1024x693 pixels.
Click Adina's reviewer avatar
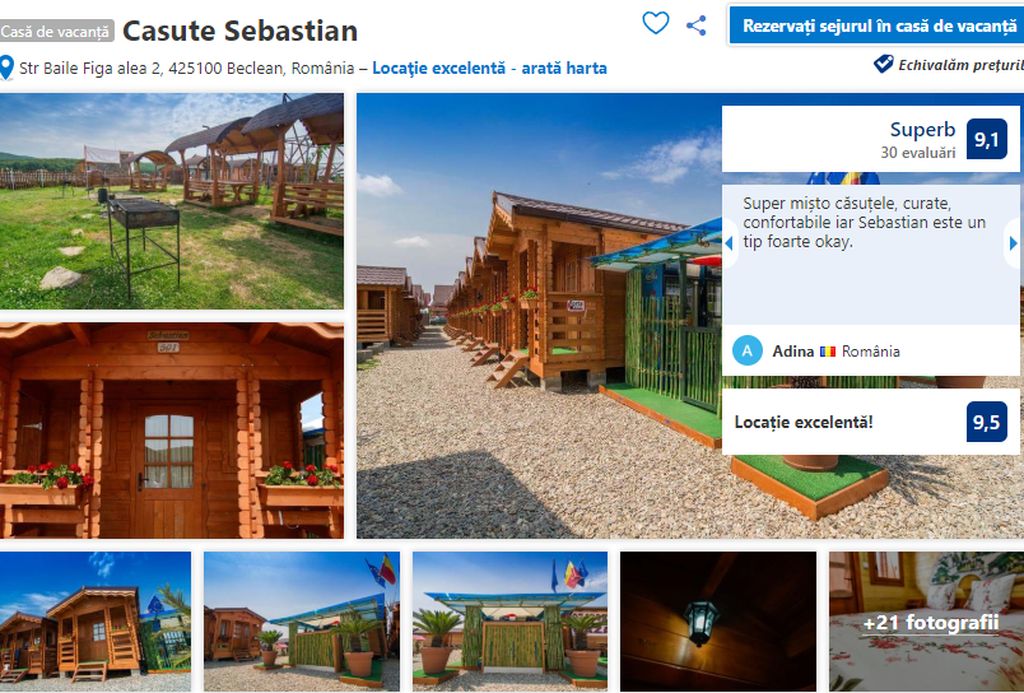(747, 351)
